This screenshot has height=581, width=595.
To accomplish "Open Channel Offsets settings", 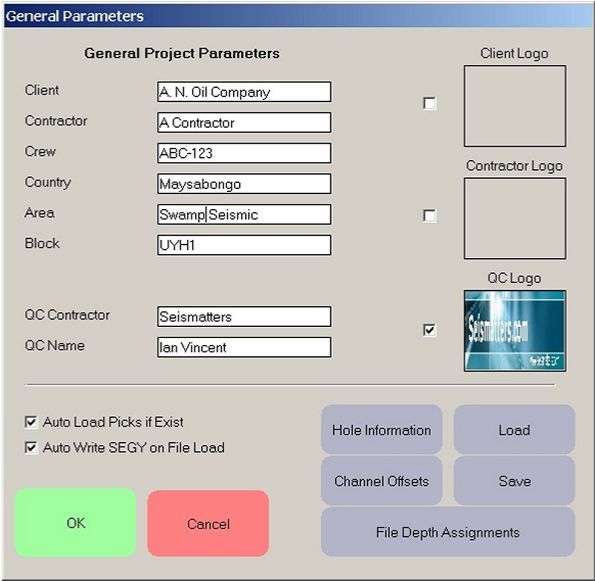I will coord(381,481).
